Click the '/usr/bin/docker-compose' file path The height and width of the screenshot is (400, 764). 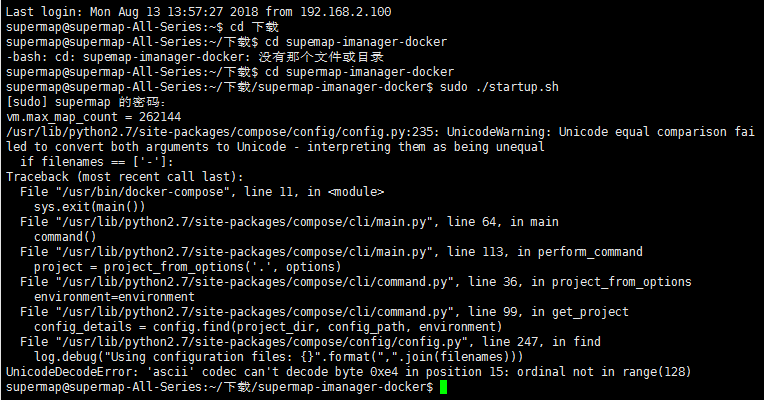click(x=142, y=192)
